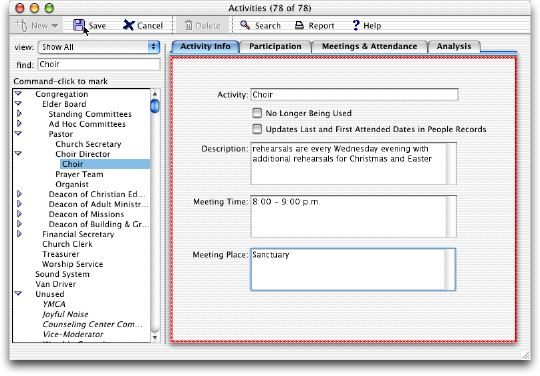Screen dimensions: 540x376
Task: Open the New button dropdown arrow
Action: pos(54,26)
